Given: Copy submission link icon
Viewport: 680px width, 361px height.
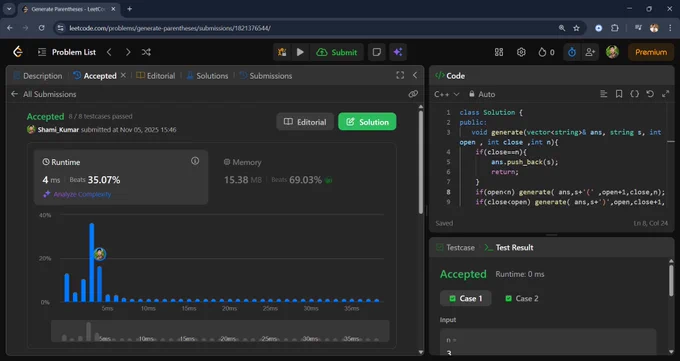Looking at the screenshot, I should click(x=413, y=94).
